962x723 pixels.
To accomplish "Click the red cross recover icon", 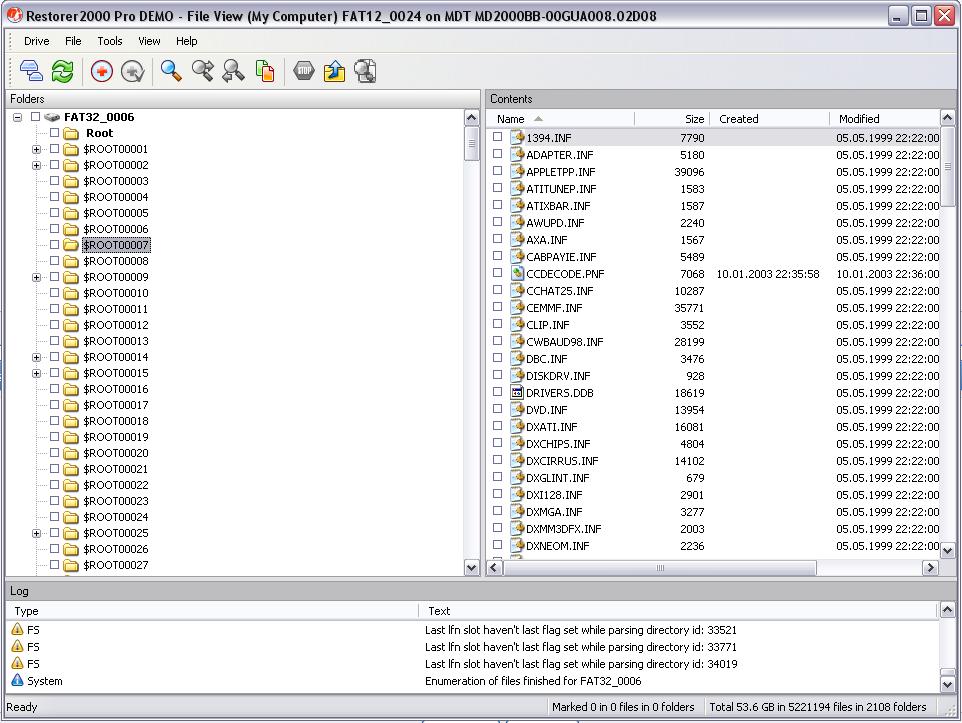I will 102,71.
